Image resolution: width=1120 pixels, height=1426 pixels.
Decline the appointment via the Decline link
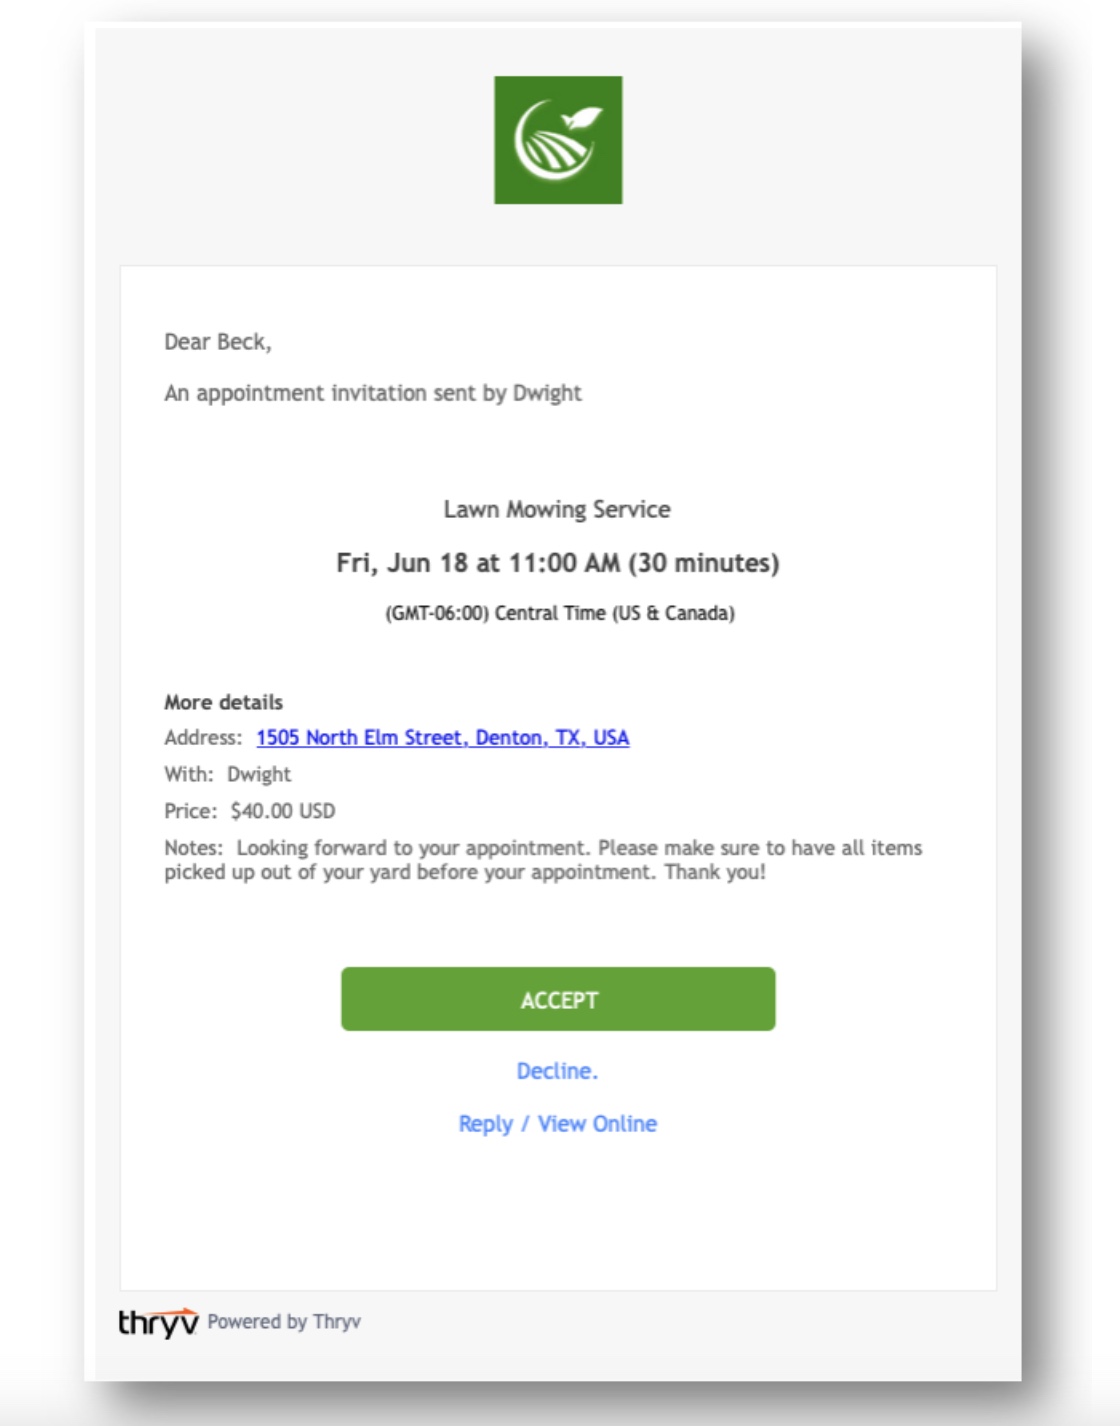pyautogui.click(x=557, y=1071)
